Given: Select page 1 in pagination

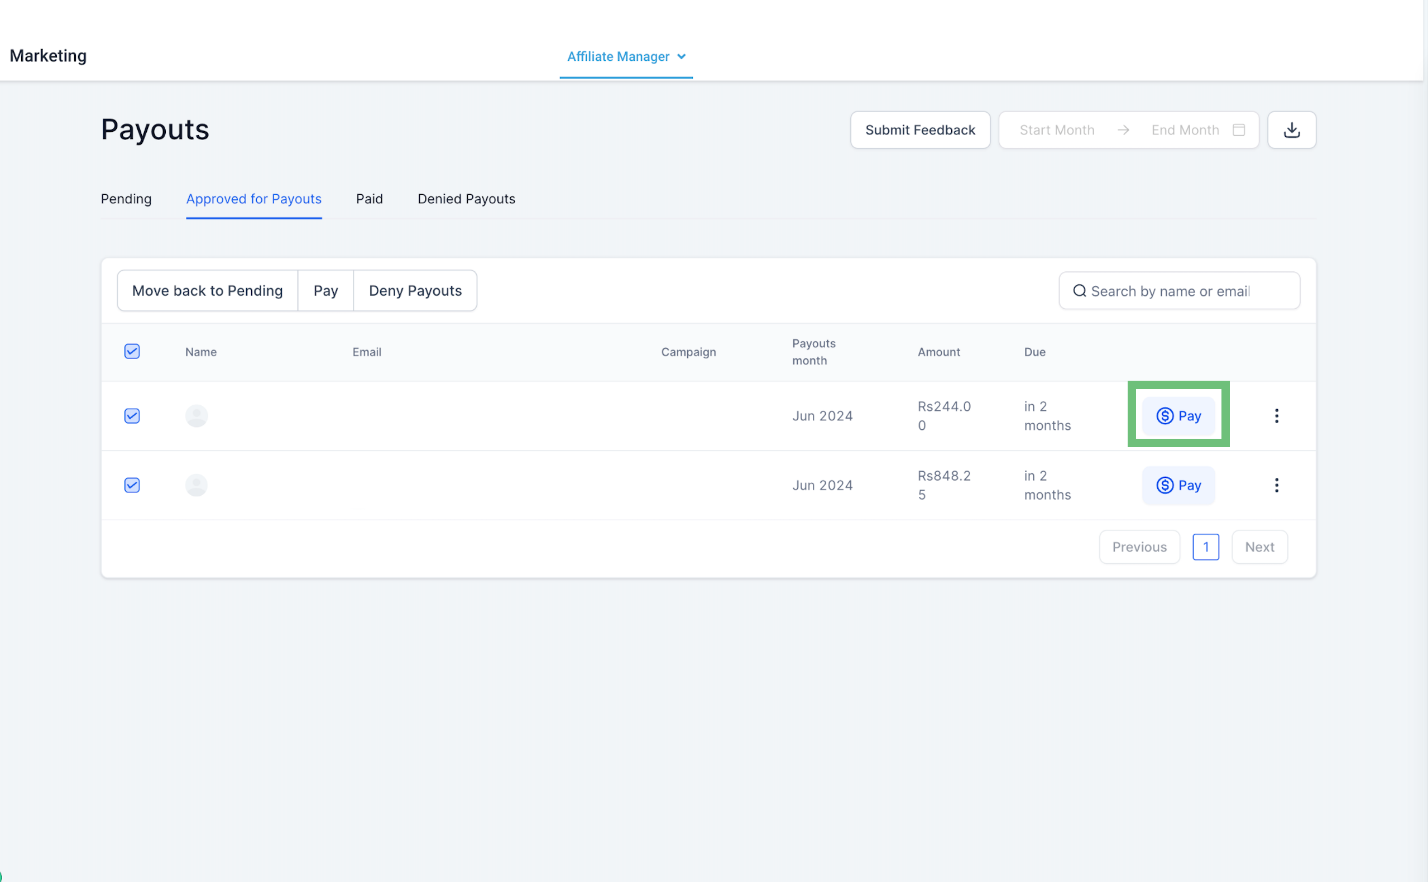Looking at the screenshot, I should pos(1206,547).
